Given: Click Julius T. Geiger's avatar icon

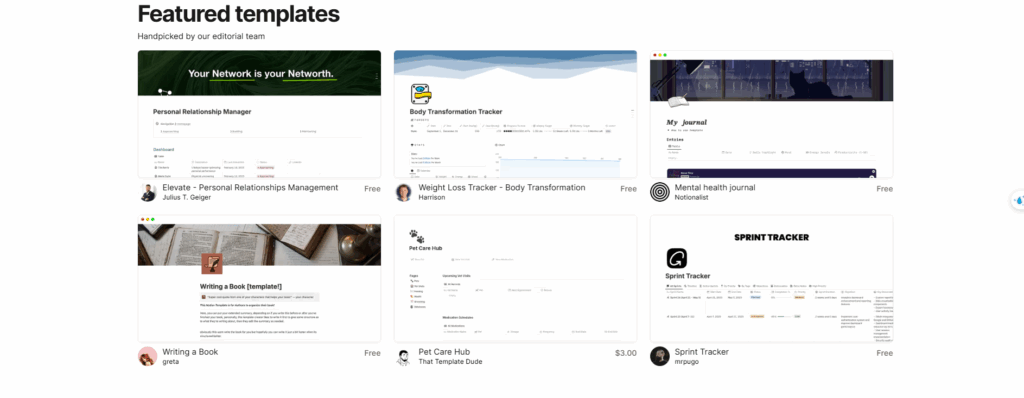Looking at the screenshot, I should point(148,192).
